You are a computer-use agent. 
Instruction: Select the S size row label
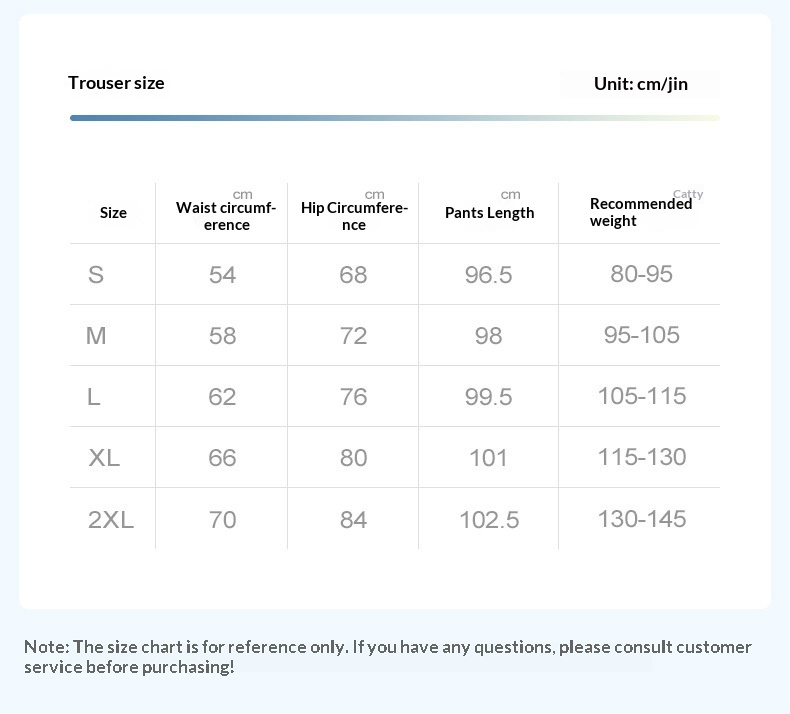click(96, 275)
